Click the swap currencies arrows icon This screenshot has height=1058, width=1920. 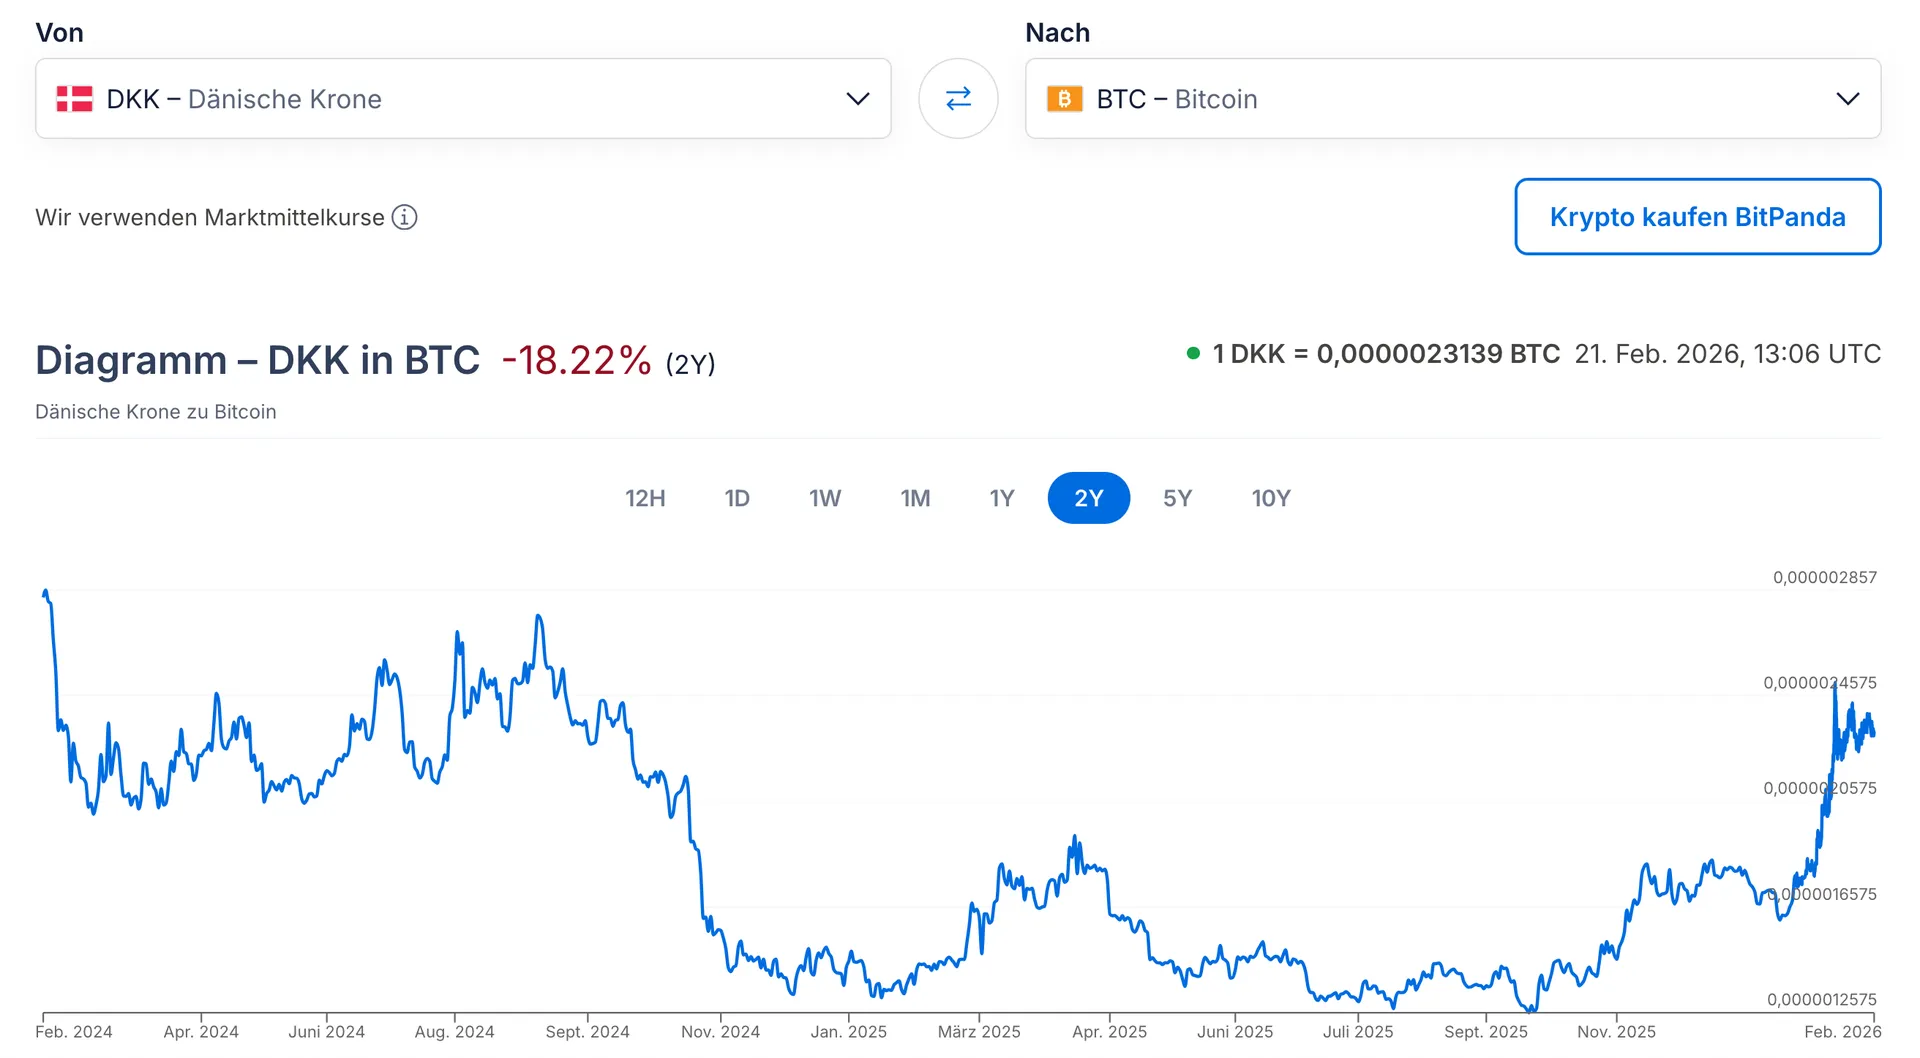pyautogui.click(x=958, y=98)
